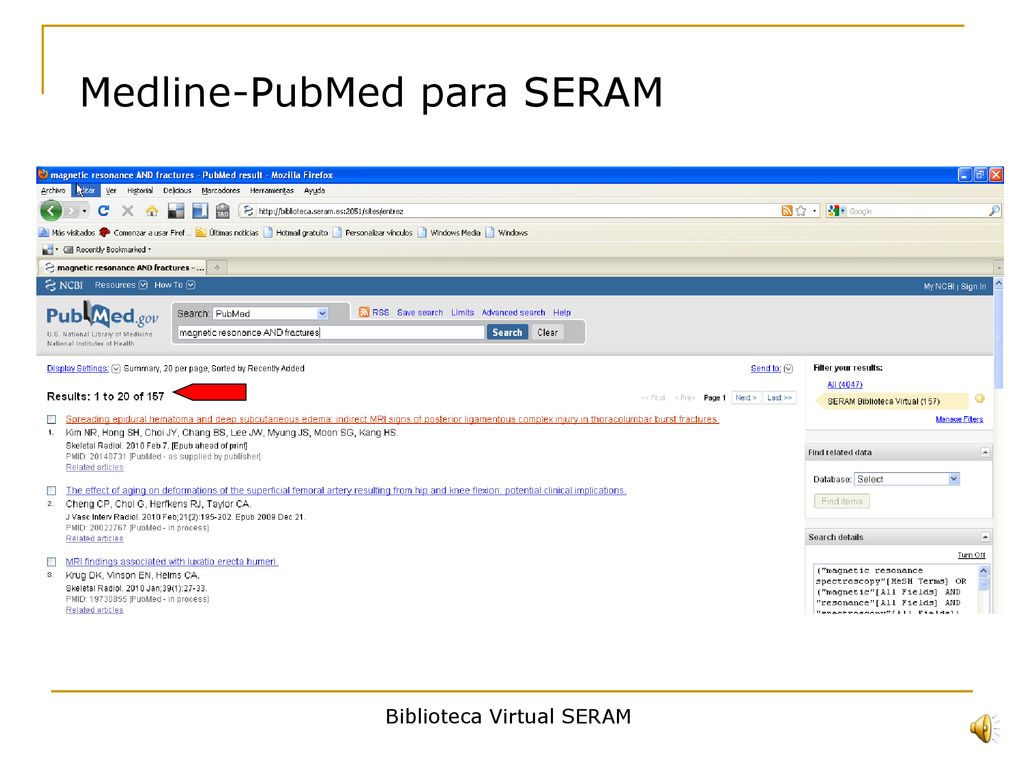The width and height of the screenshot is (1024, 768).
Task: Open Related articles under Kim NR article
Action: 94,468
